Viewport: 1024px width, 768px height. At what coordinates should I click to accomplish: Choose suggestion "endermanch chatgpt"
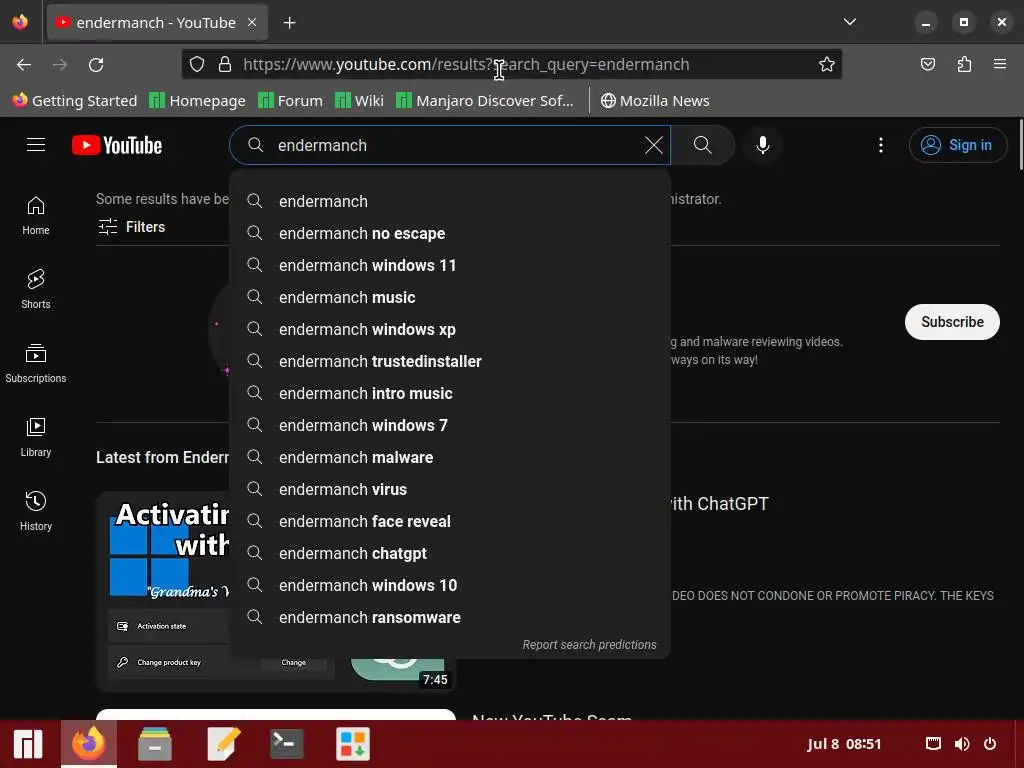[x=450, y=553]
